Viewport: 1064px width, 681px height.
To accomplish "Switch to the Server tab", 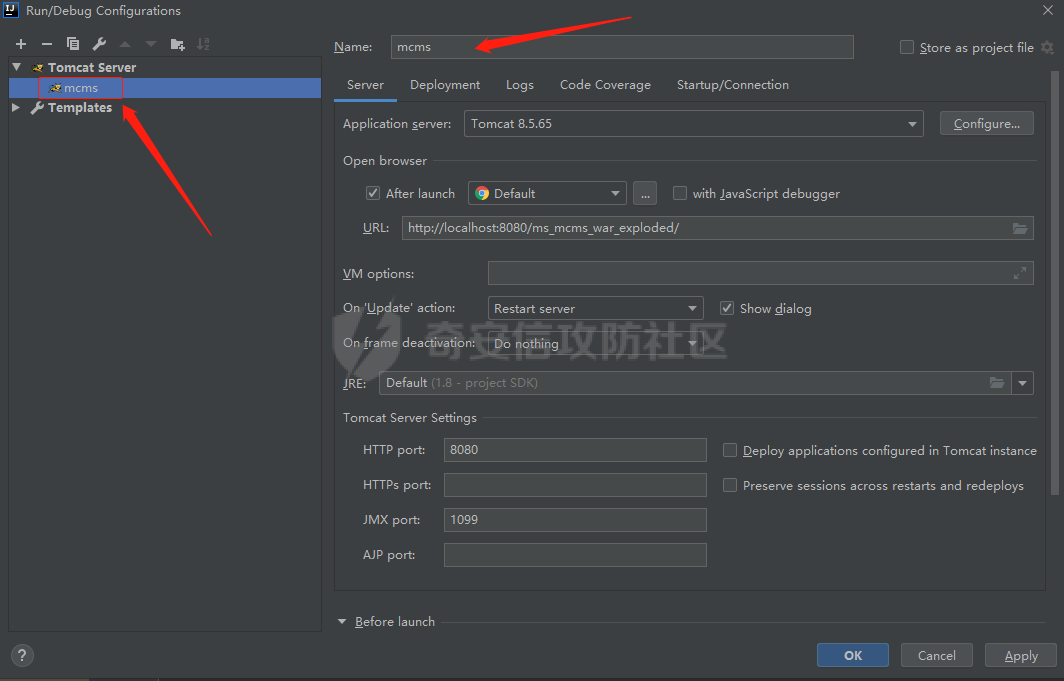I will coord(365,85).
